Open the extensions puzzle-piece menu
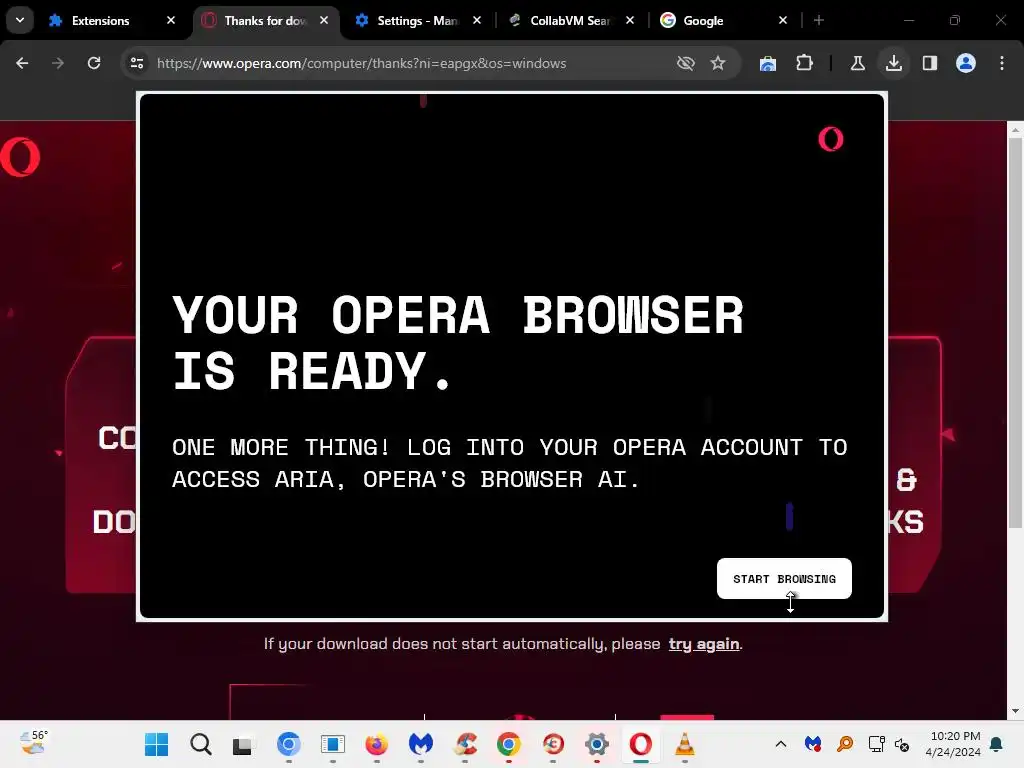 click(805, 63)
